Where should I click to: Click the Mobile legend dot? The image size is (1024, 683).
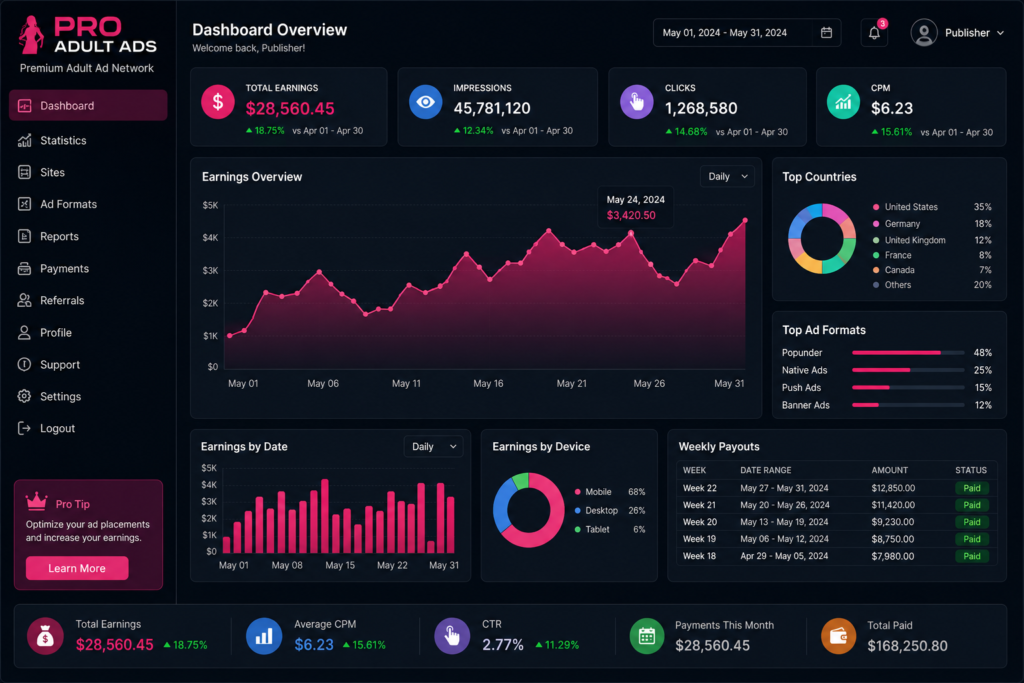[x=577, y=492]
